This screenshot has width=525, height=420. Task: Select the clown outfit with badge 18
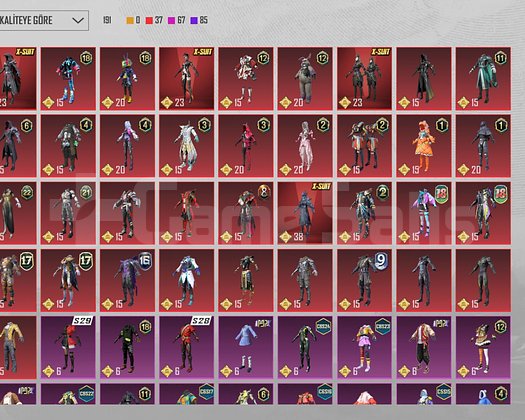127,79
